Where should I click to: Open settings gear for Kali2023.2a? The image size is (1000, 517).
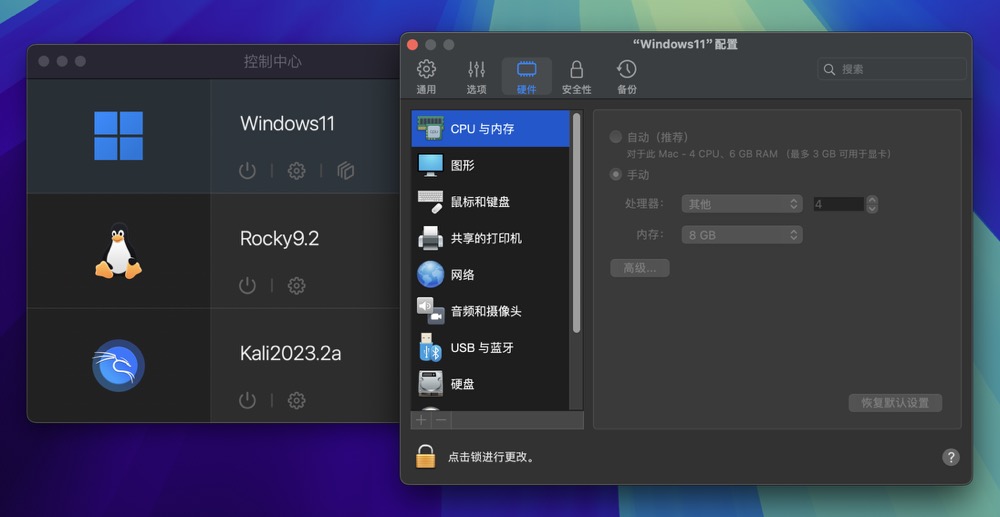[296, 401]
